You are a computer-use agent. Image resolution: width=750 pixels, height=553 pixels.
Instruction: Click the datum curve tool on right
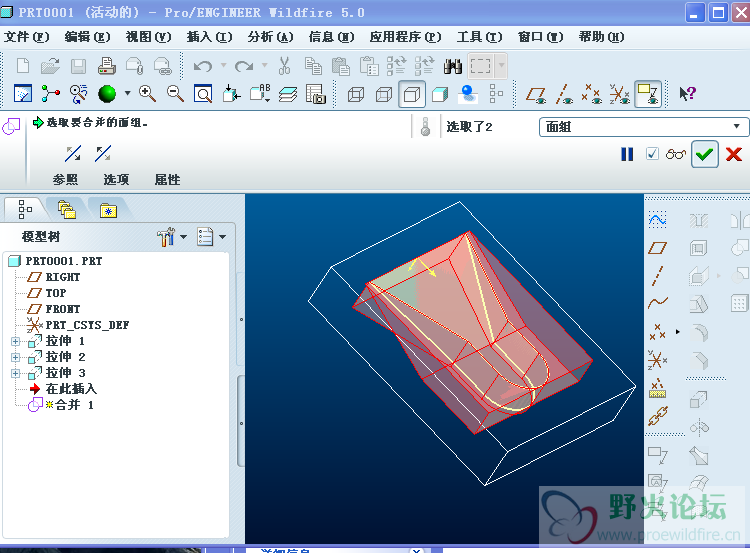point(658,303)
